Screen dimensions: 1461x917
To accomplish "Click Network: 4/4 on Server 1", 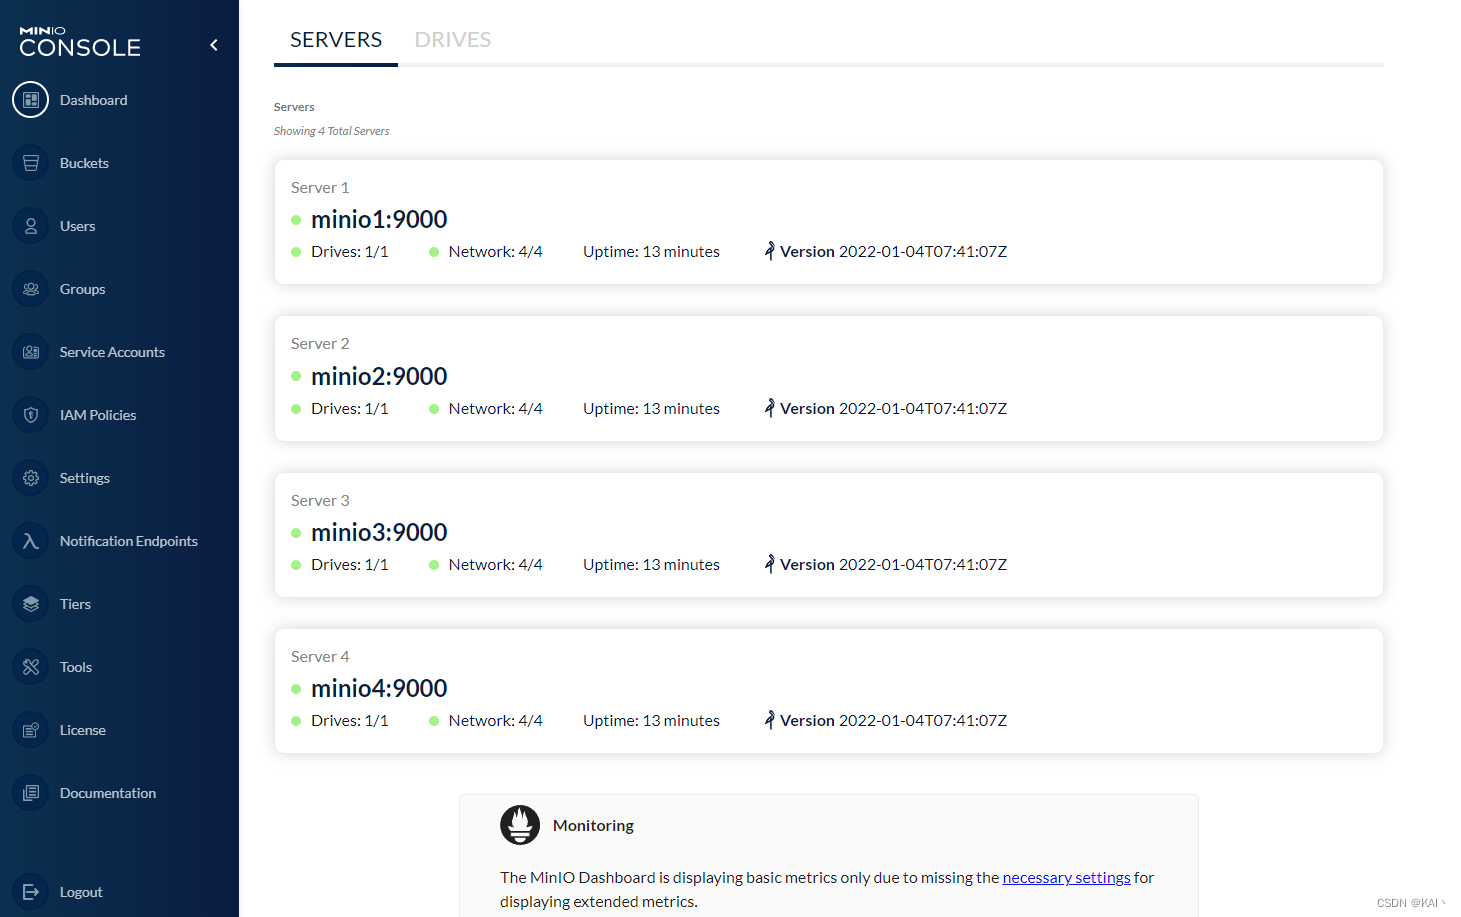I will tap(496, 251).
